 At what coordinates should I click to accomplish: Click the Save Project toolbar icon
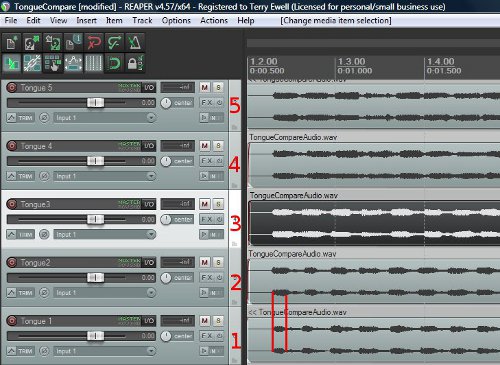tap(53, 42)
